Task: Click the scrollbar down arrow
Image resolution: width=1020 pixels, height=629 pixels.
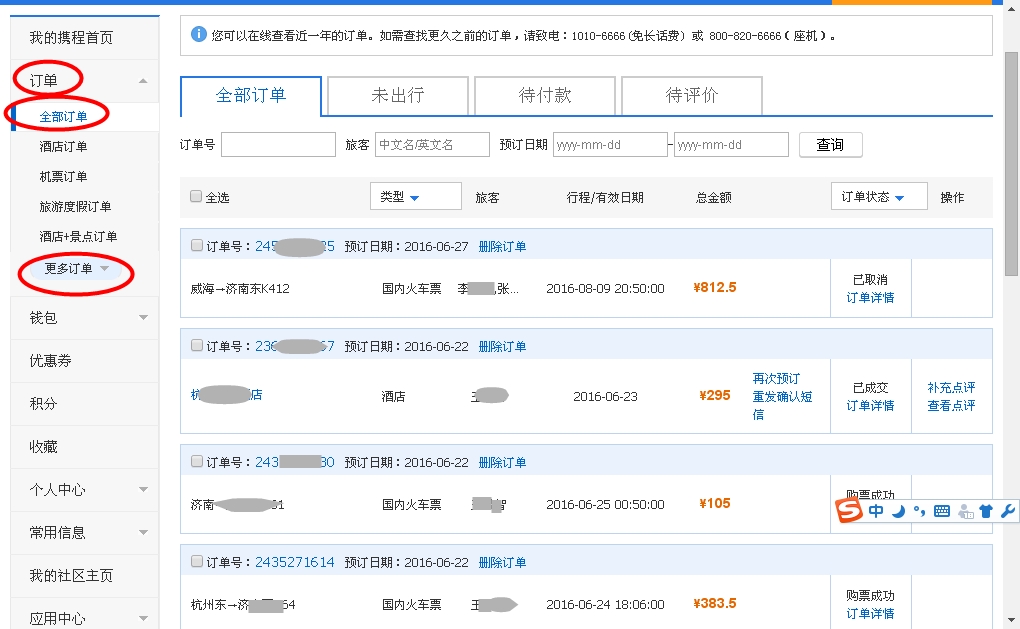Action: pyautogui.click(x=1011, y=620)
